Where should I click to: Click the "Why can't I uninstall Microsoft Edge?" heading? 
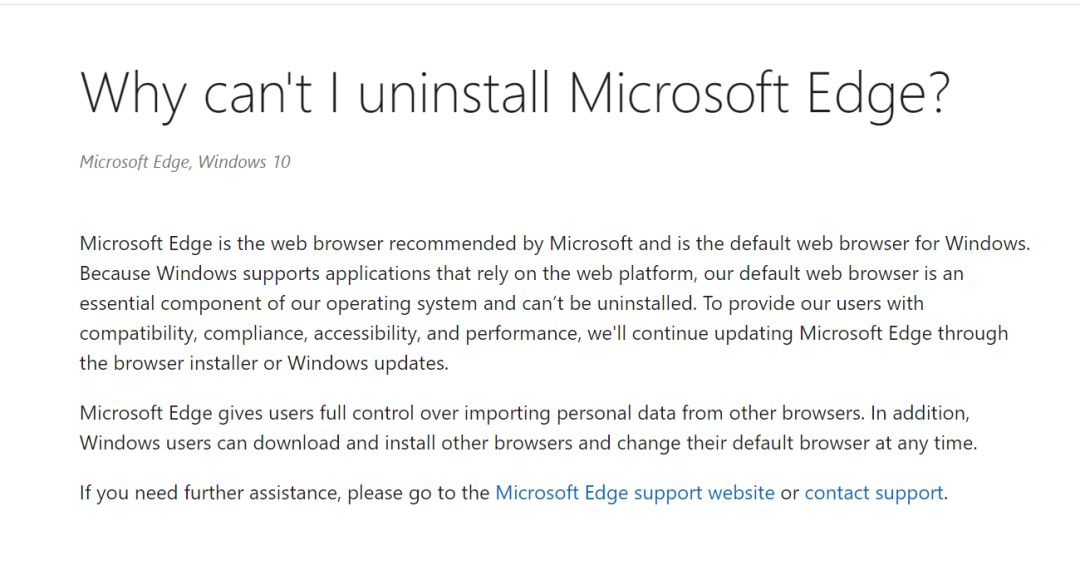tap(514, 94)
